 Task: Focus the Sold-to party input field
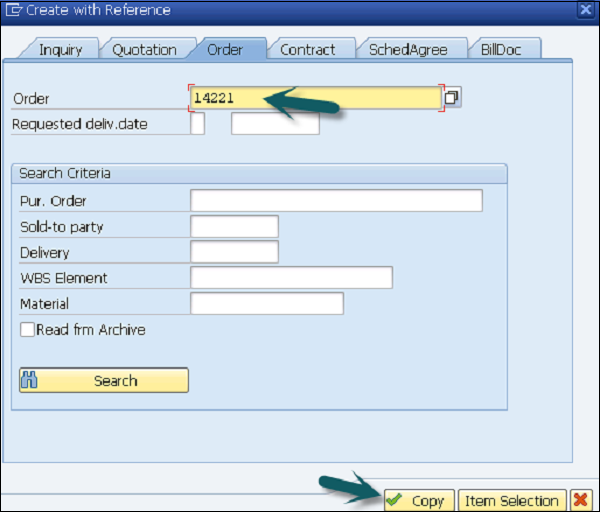point(234,226)
